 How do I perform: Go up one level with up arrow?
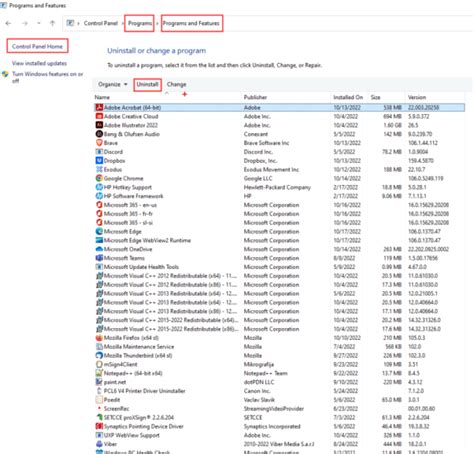coord(52,23)
